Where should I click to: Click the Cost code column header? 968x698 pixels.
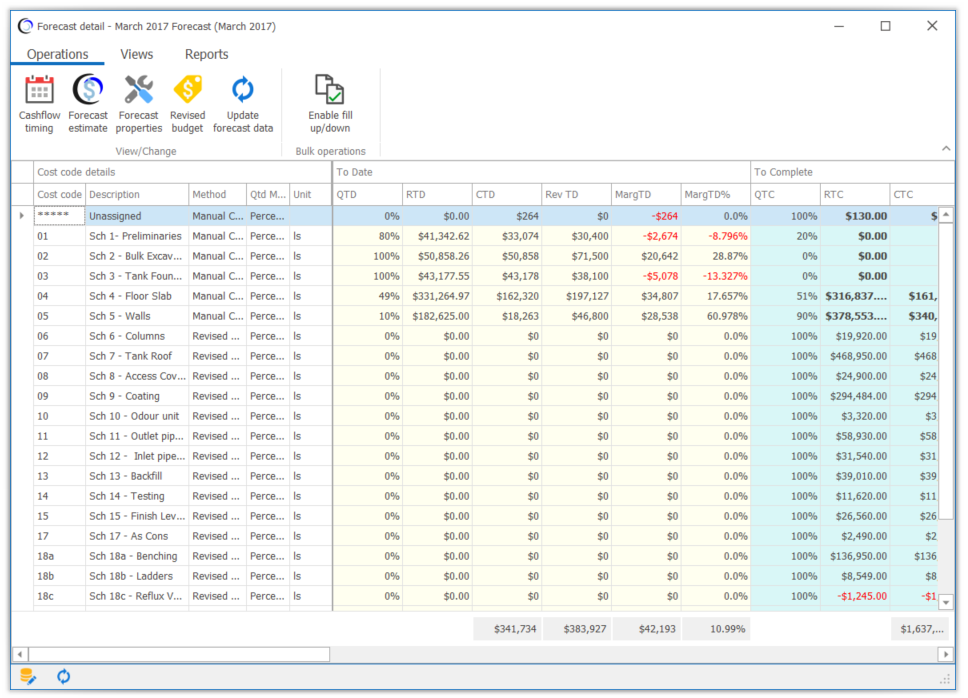[x=59, y=194]
